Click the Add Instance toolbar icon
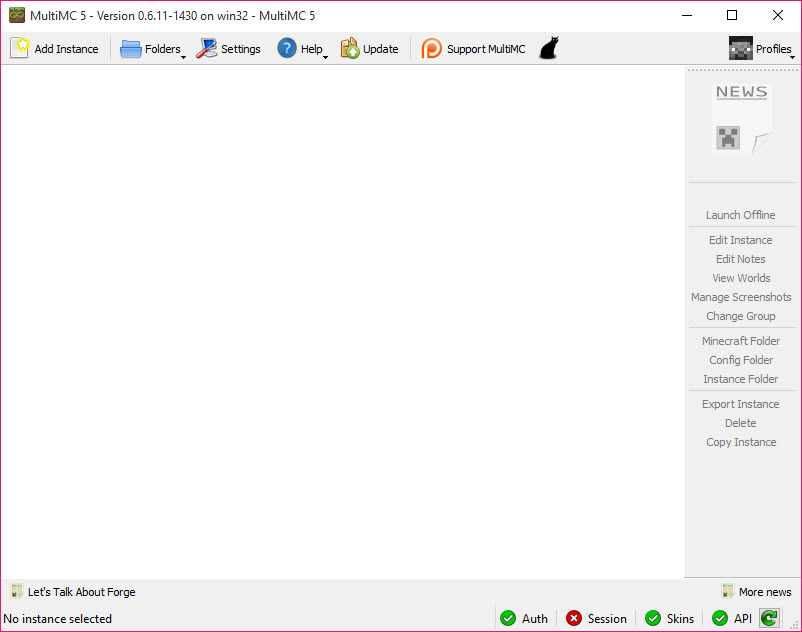The width and height of the screenshot is (802, 632). click(x=20, y=49)
